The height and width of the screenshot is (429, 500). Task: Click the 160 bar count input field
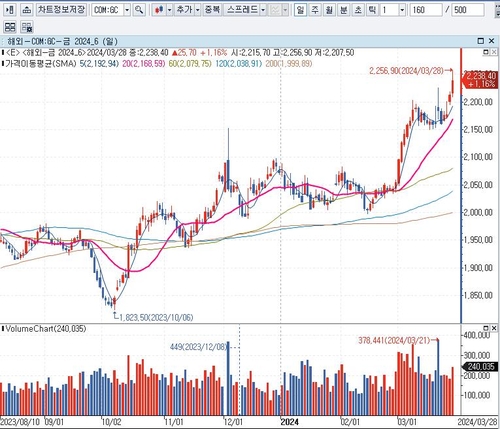coord(426,10)
